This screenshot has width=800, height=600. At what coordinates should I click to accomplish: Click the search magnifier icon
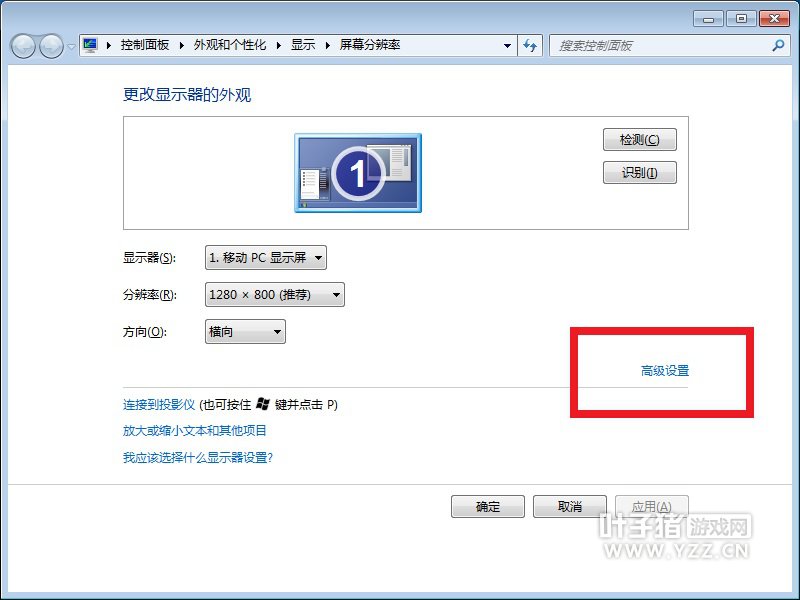[778, 45]
